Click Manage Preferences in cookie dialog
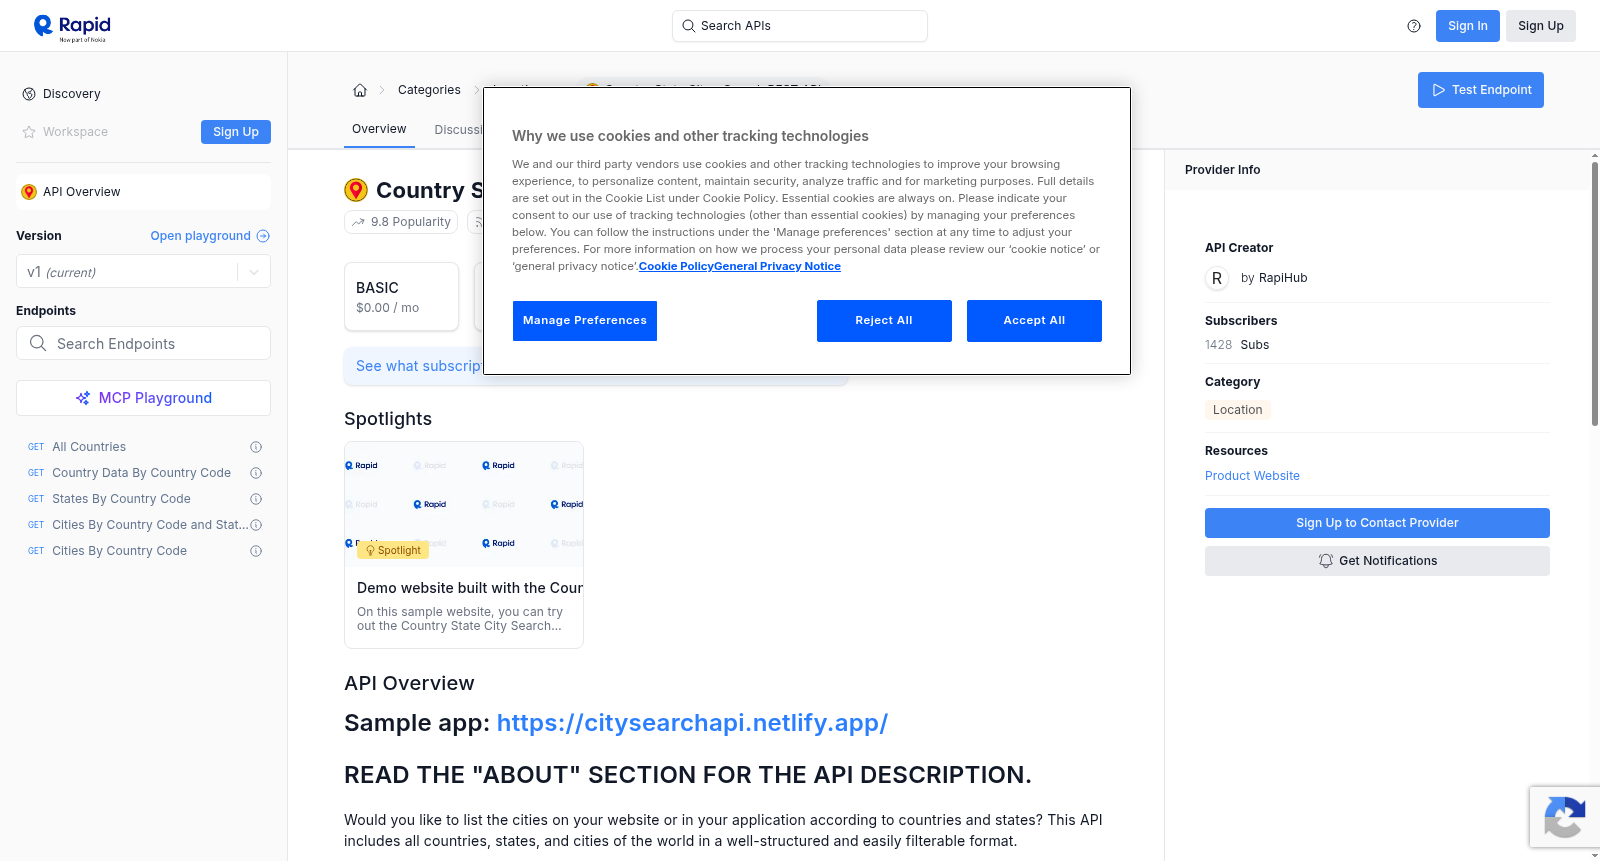This screenshot has height=861, width=1600. tap(585, 321)
